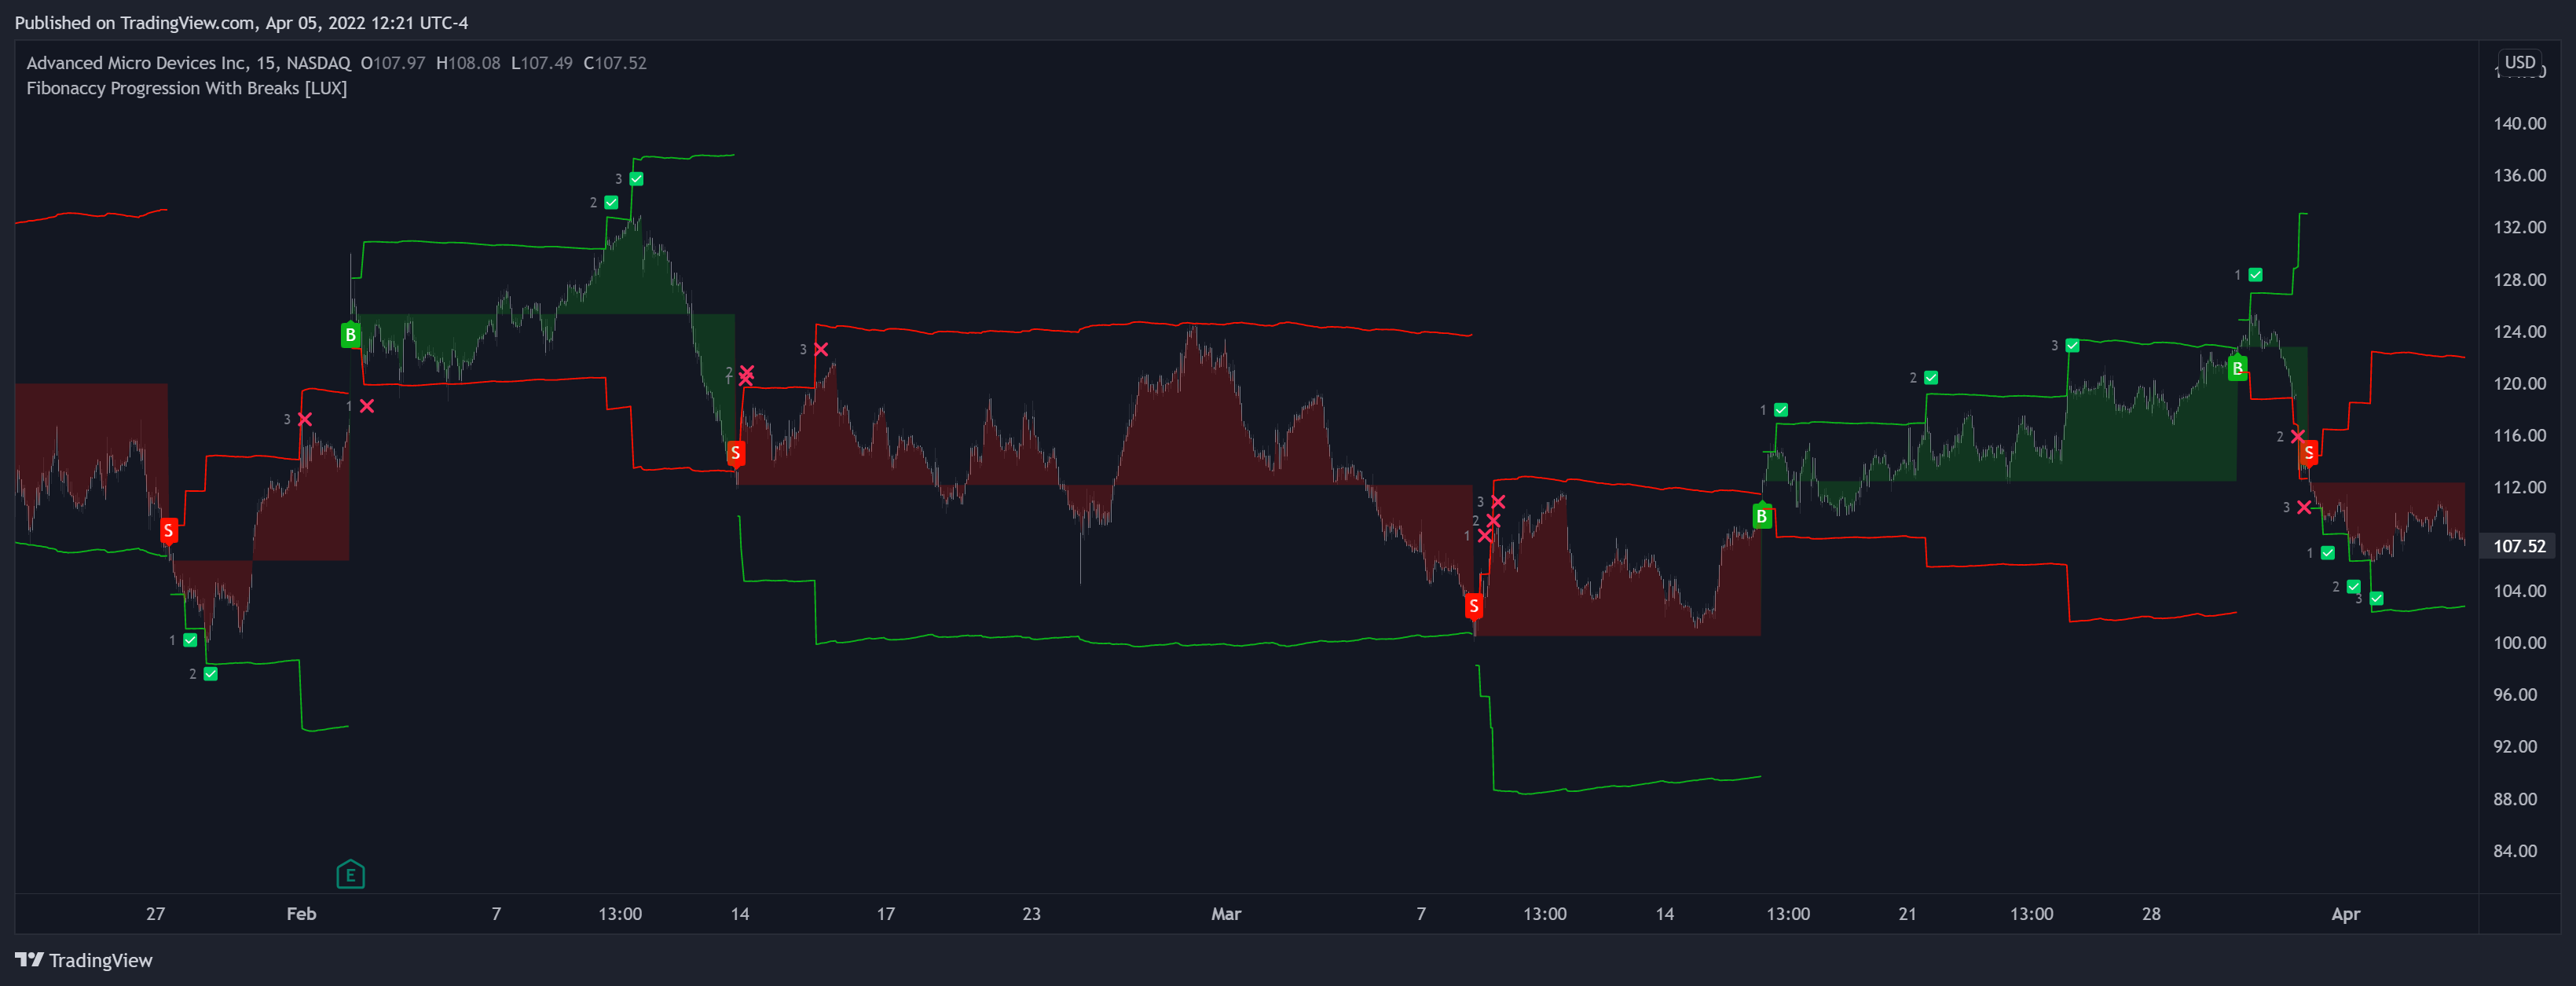
Task: Click the close value C107.52
Action: [x=615, y=62]
